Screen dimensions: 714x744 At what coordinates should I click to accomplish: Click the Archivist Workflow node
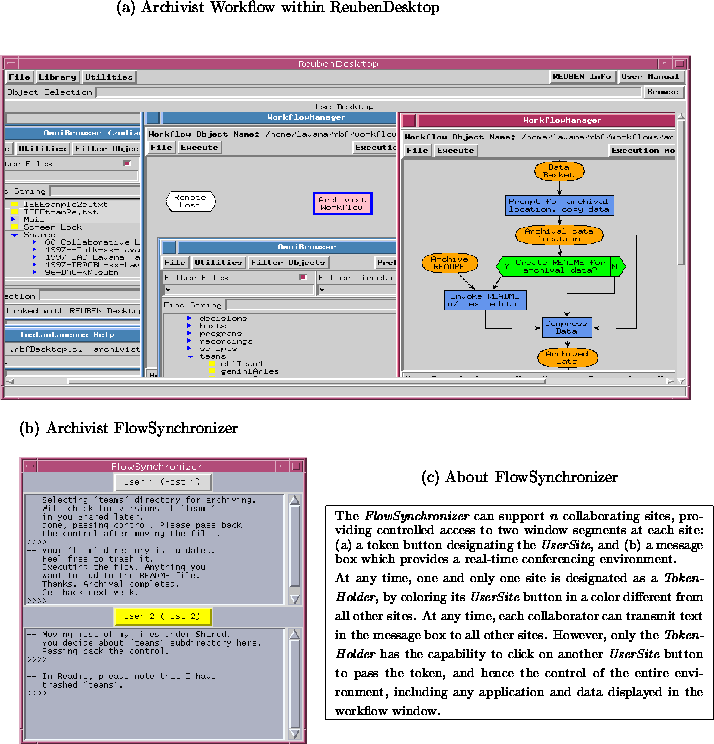point(342,203)
